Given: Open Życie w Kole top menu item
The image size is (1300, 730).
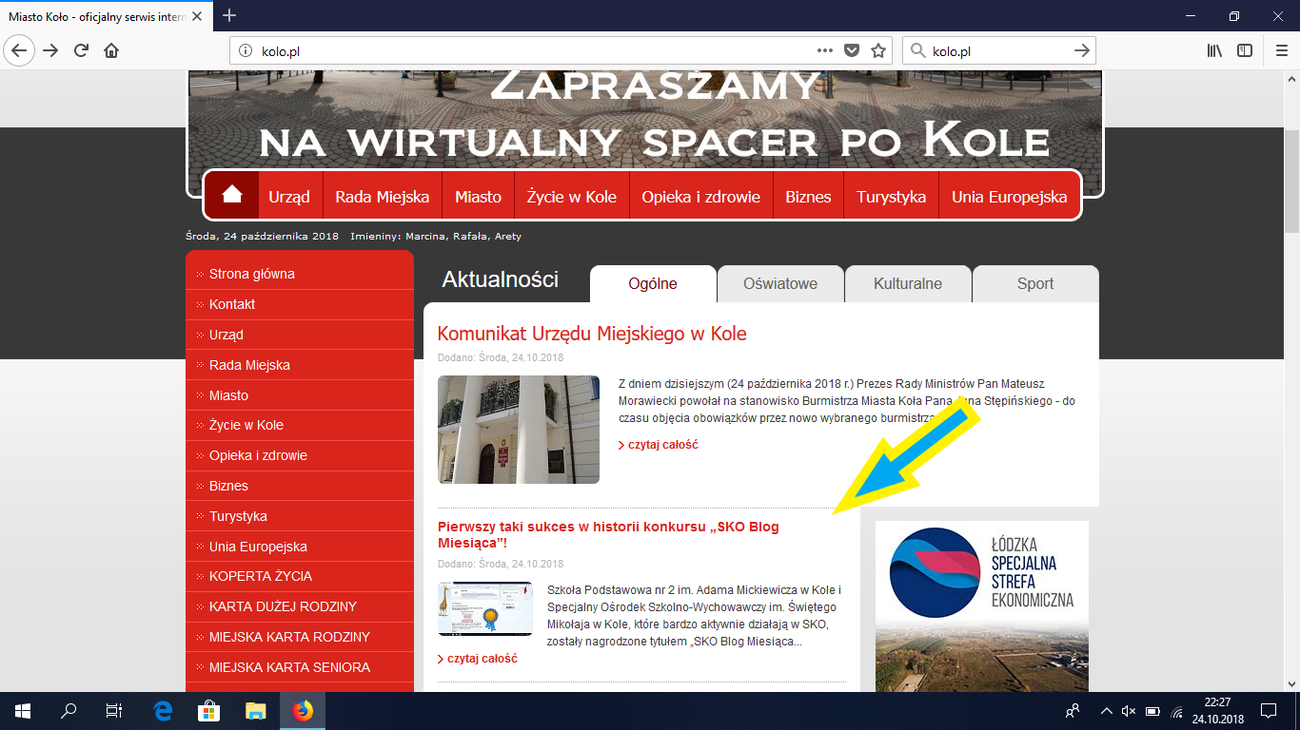Looking at the screenshot, I should tap(572, 196).
